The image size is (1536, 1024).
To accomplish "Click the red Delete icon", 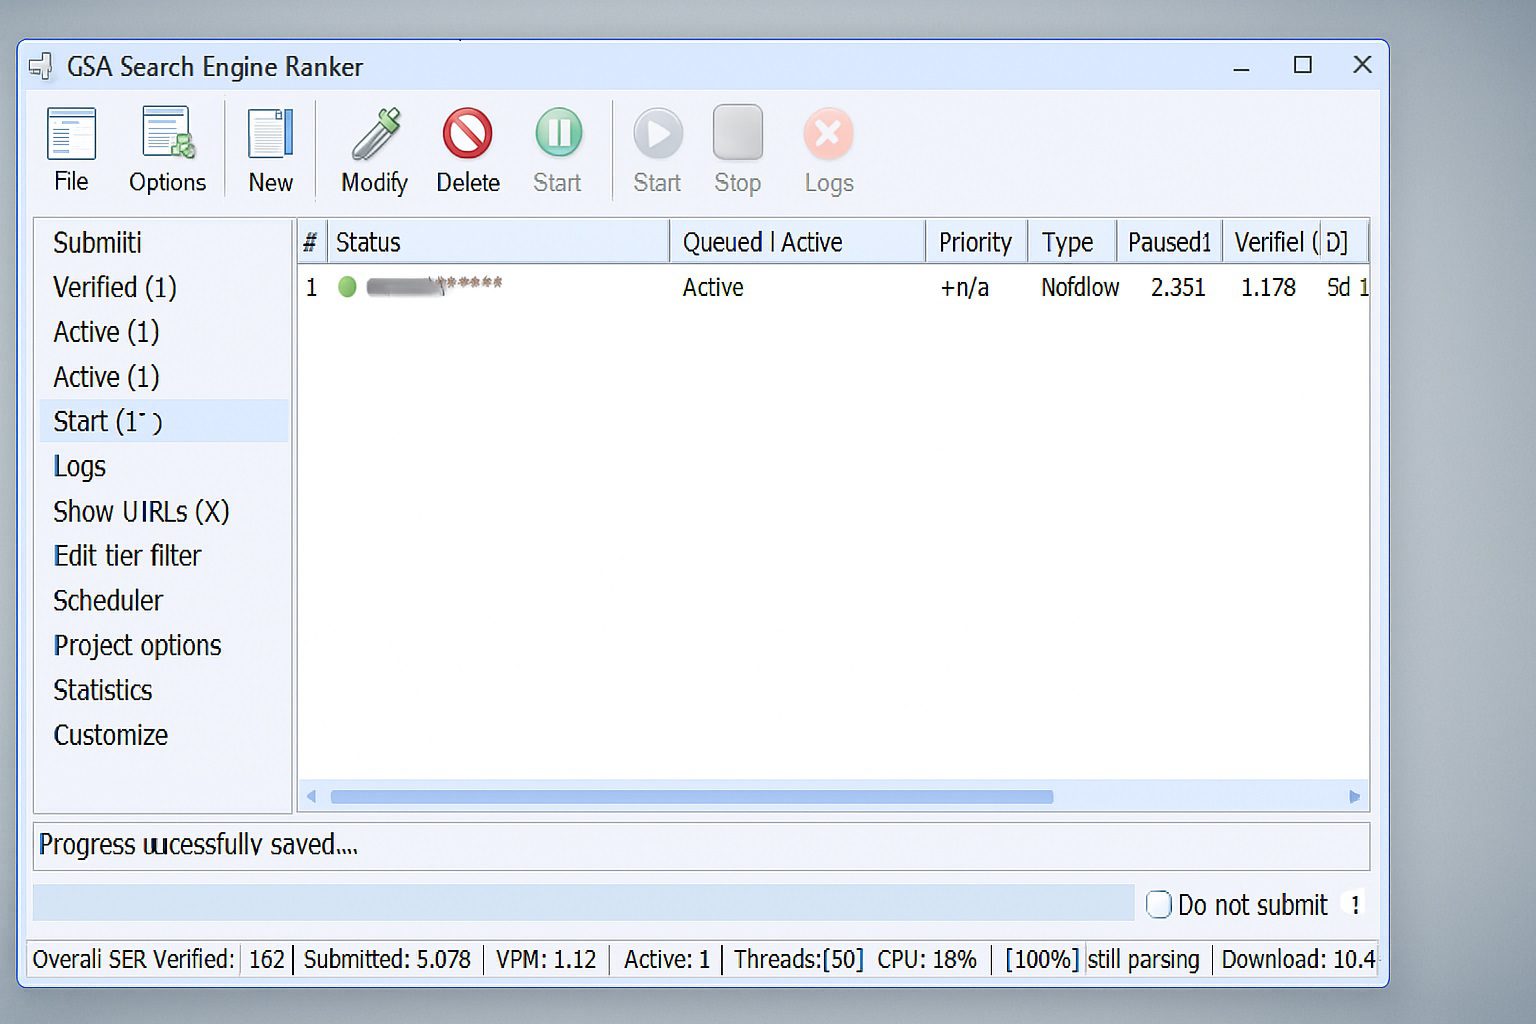I will pyautogui.click(x=468, y=134).
